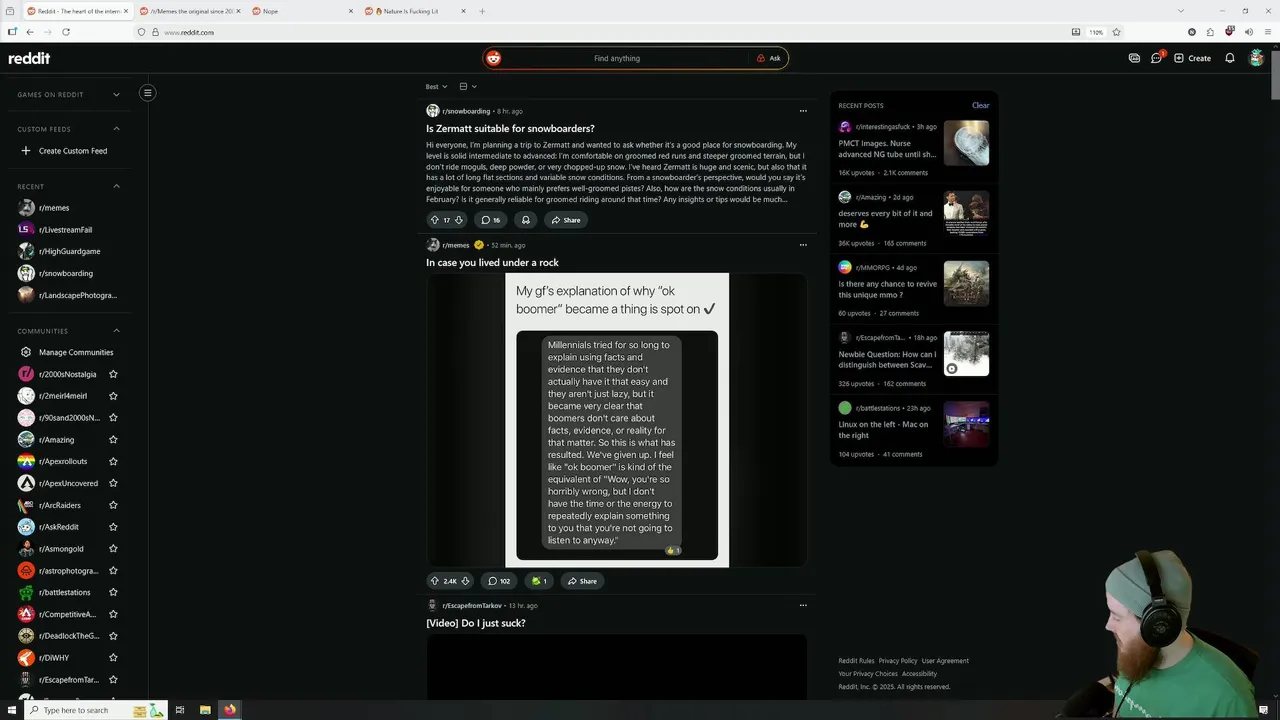Viewport: 1280px width, 720px height.
Task: Select r/LivestreamFail in Recent list
Action: click(68, 230)
